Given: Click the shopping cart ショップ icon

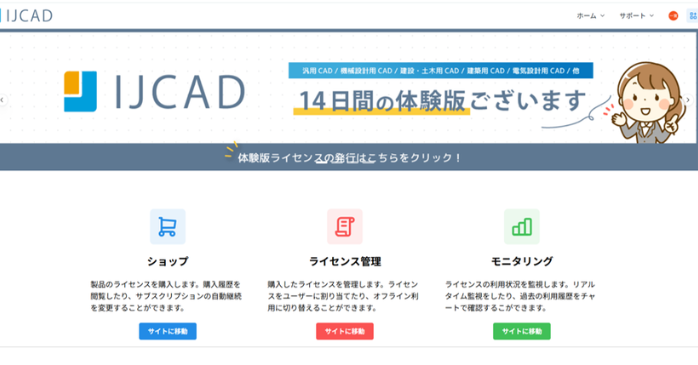Looking at the screenshot, I should click(167, 227).
